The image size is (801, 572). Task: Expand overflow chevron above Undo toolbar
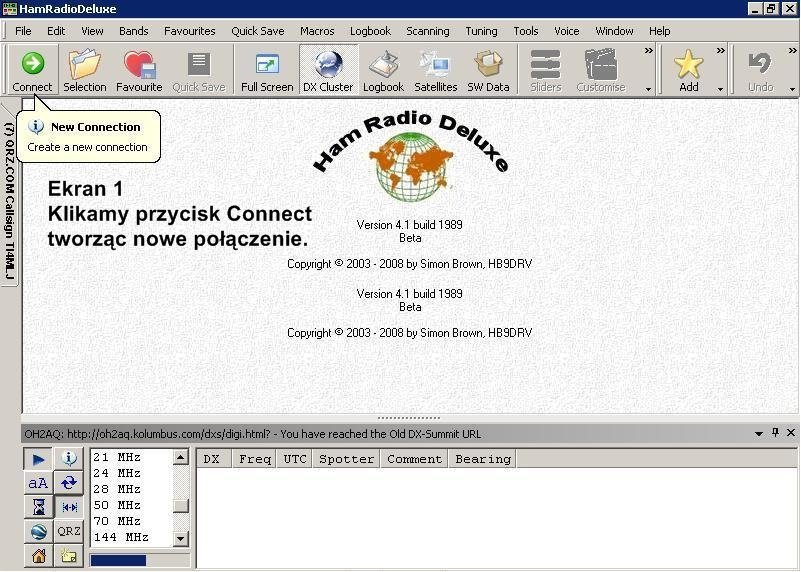(x=792, y=51)
